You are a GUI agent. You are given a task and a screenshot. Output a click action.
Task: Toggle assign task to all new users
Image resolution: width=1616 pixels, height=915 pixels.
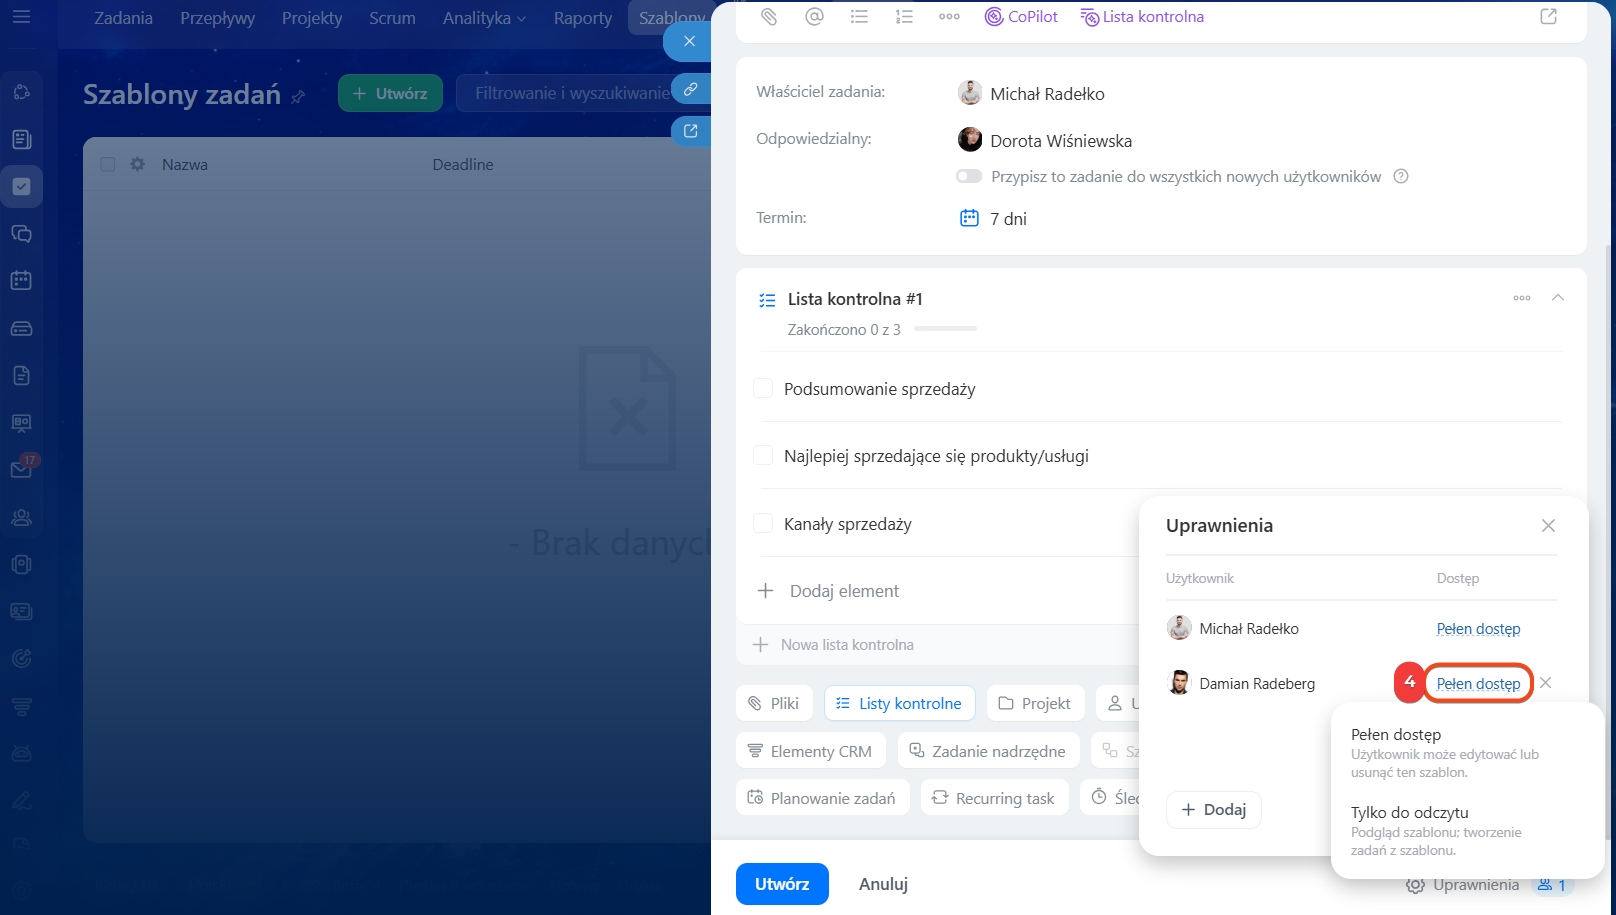[x=968, y=176]
